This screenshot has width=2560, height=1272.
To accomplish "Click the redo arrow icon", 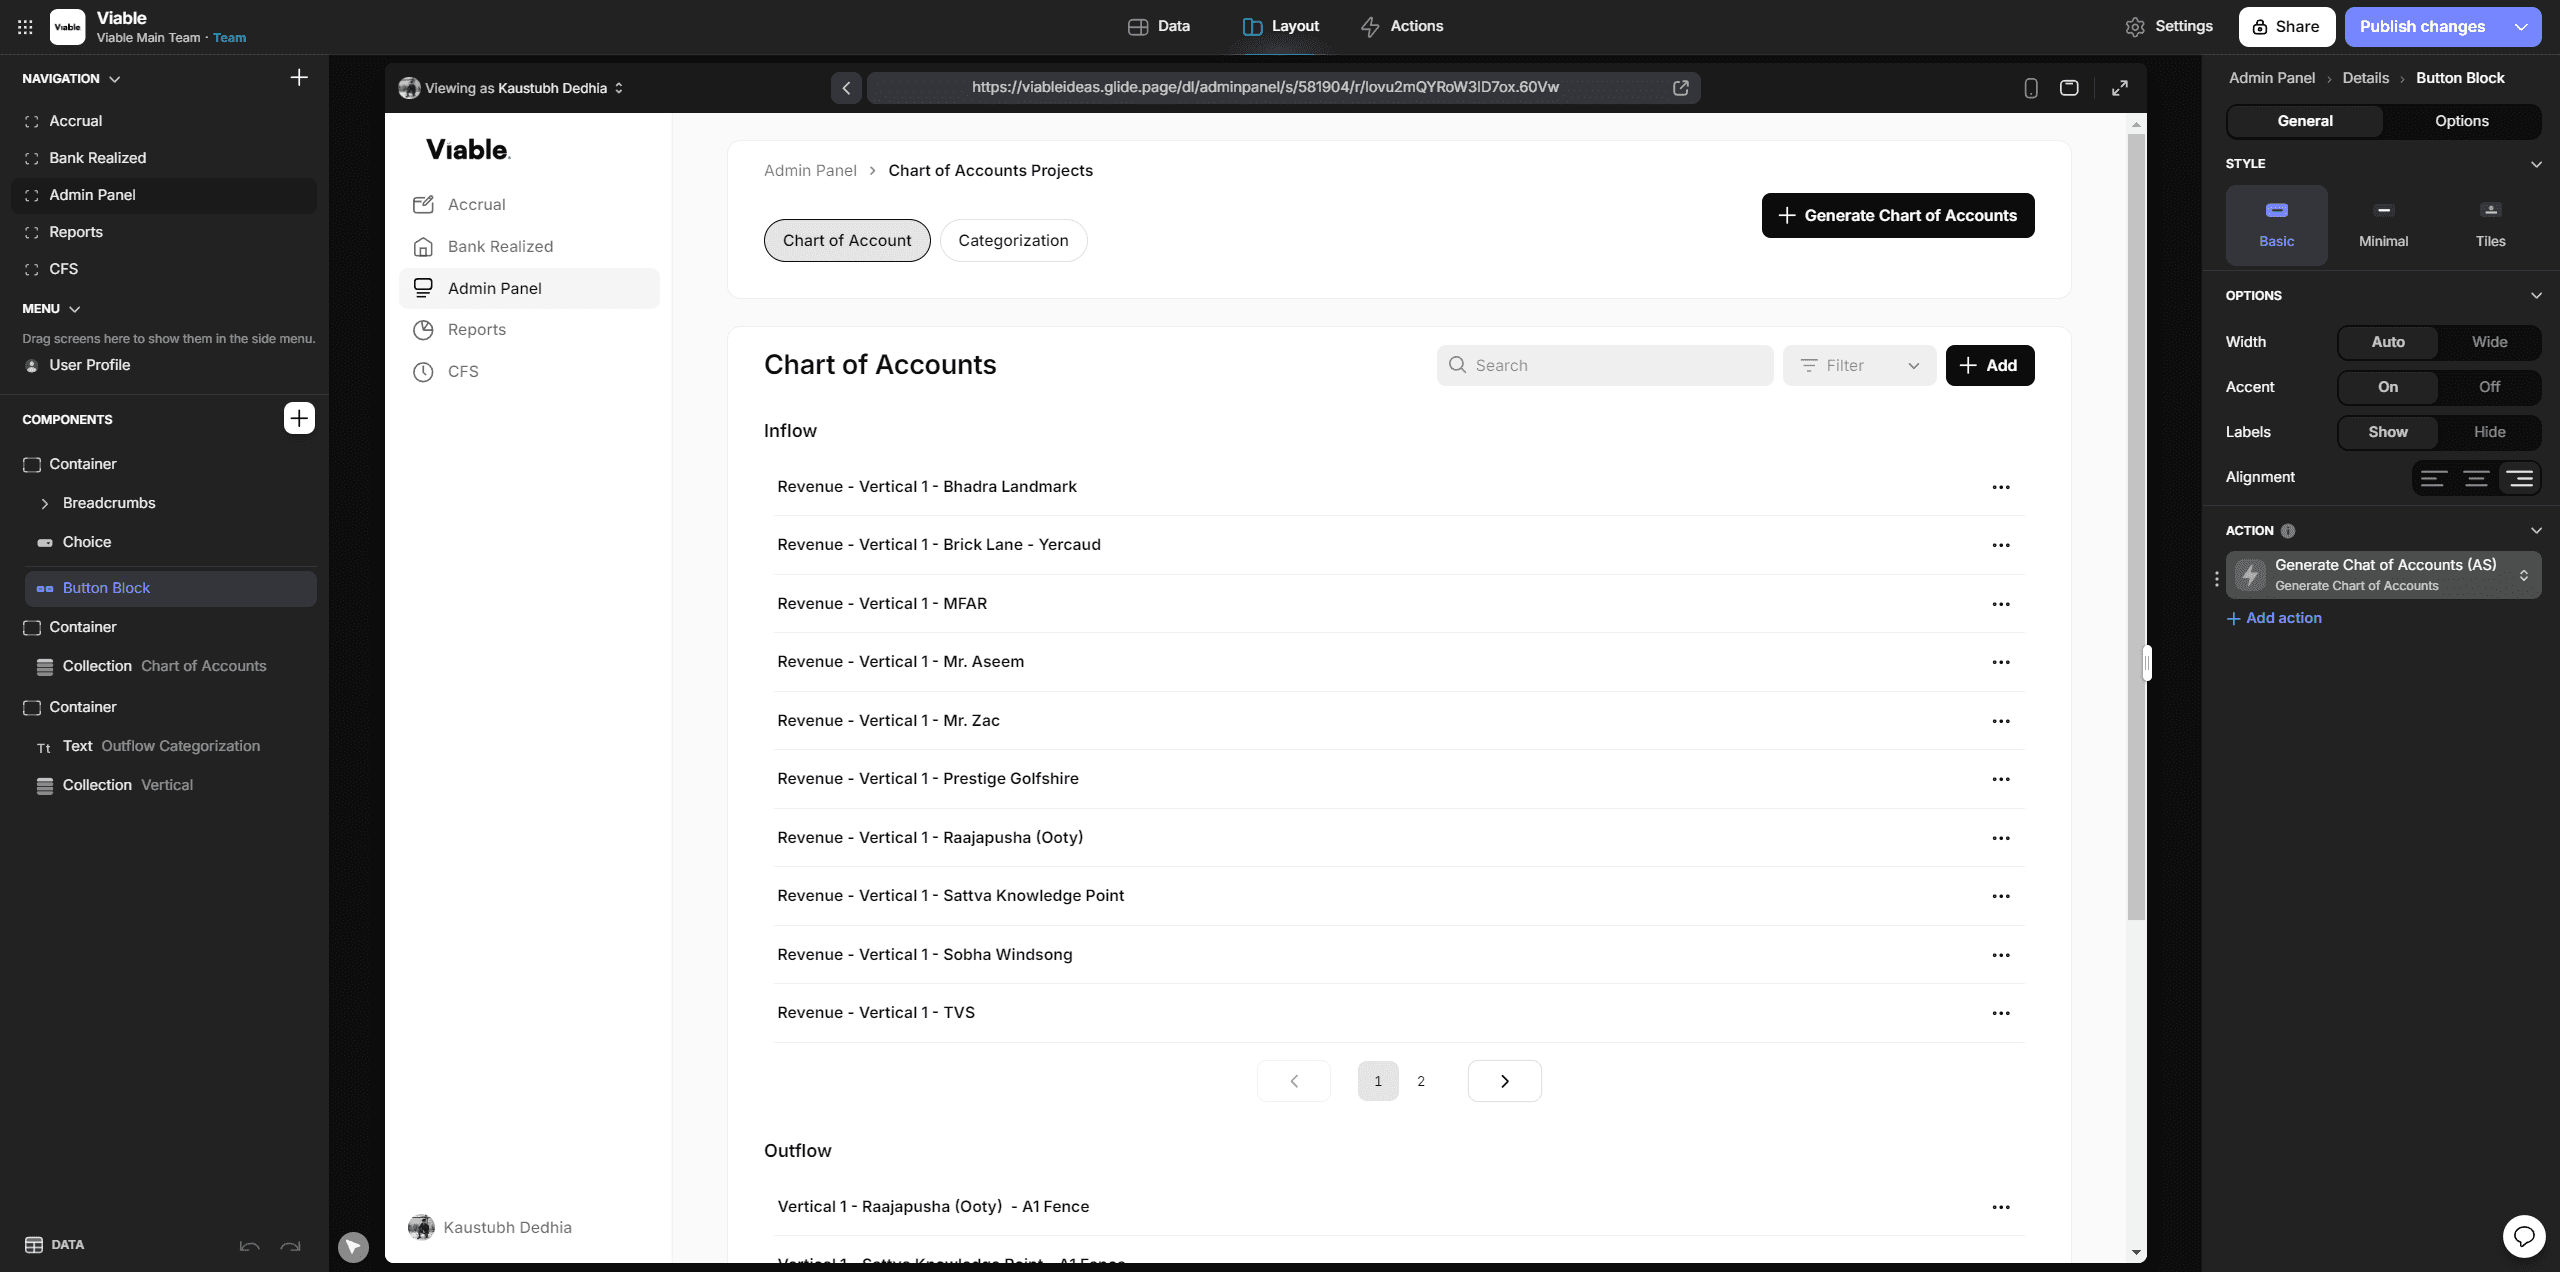I will click(x=290, y=1246).
